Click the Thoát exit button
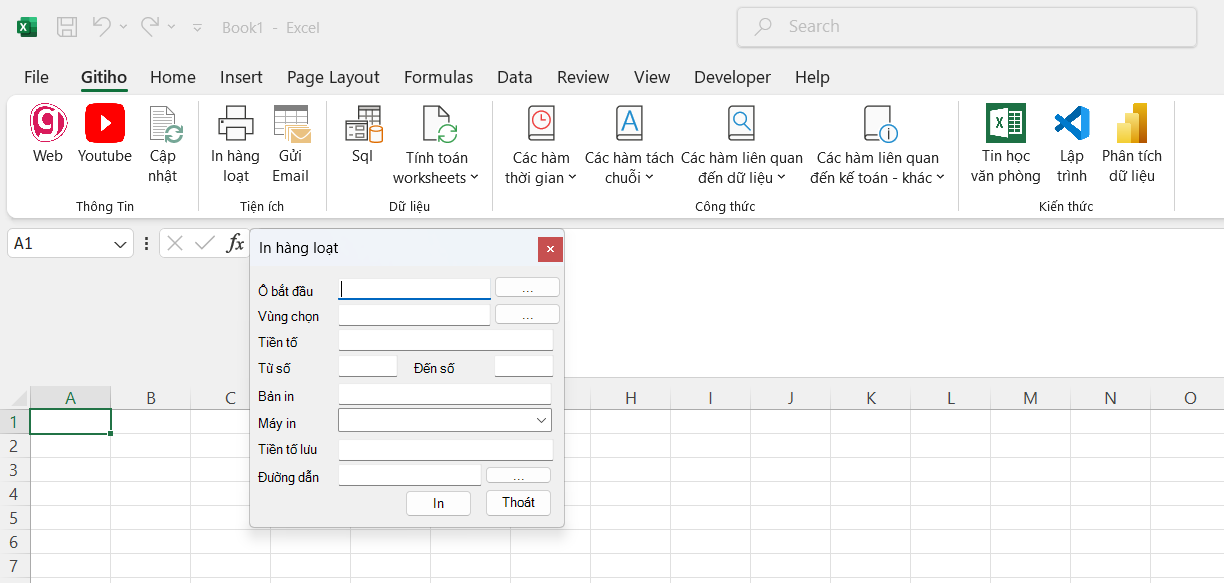This screenshot has height=583, width=1224. click(x=518, y=503)
